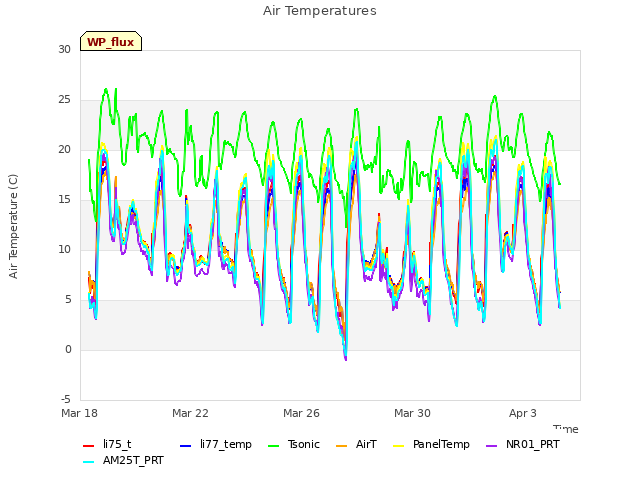Click the Mar 22 x-axis tick label

coord(190,413)
